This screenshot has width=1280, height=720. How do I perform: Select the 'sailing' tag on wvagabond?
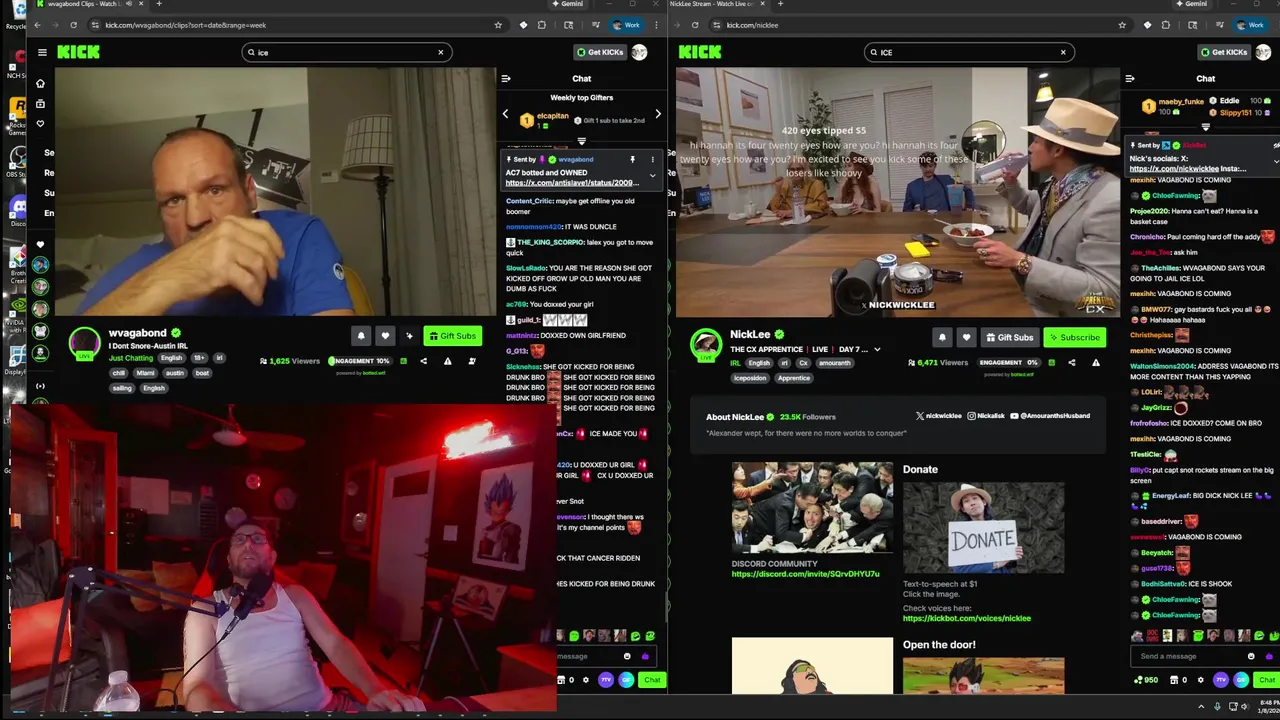(121, 388)
